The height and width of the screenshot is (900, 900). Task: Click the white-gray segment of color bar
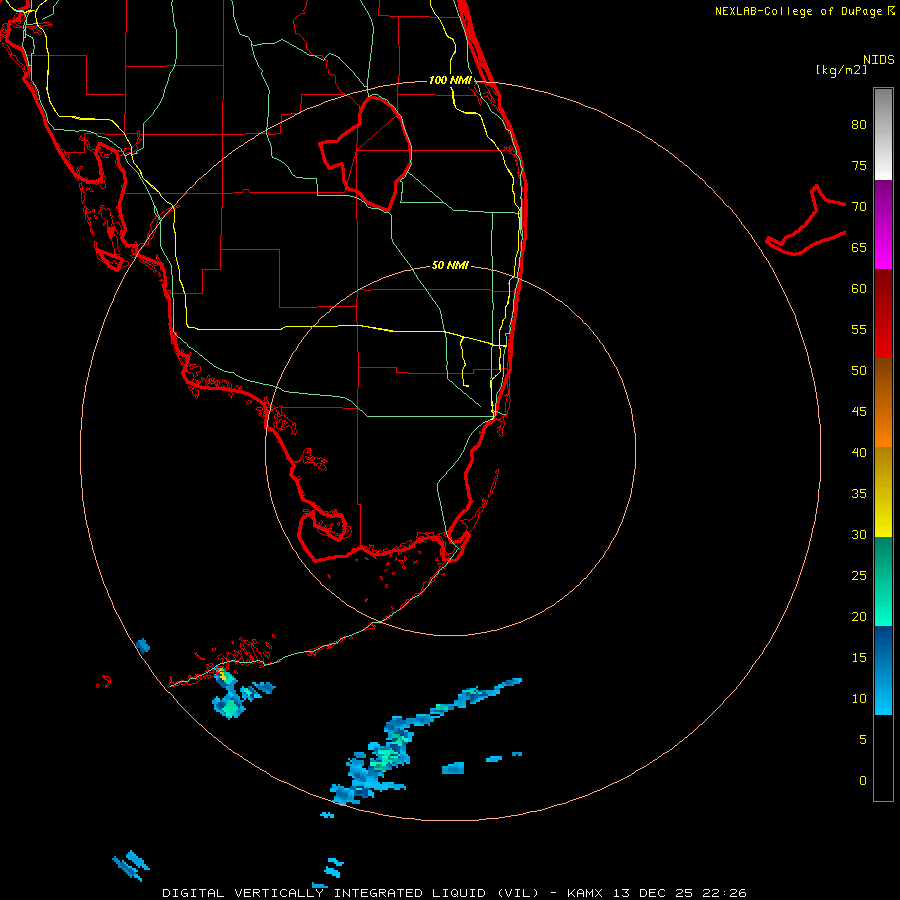[883, 134]
